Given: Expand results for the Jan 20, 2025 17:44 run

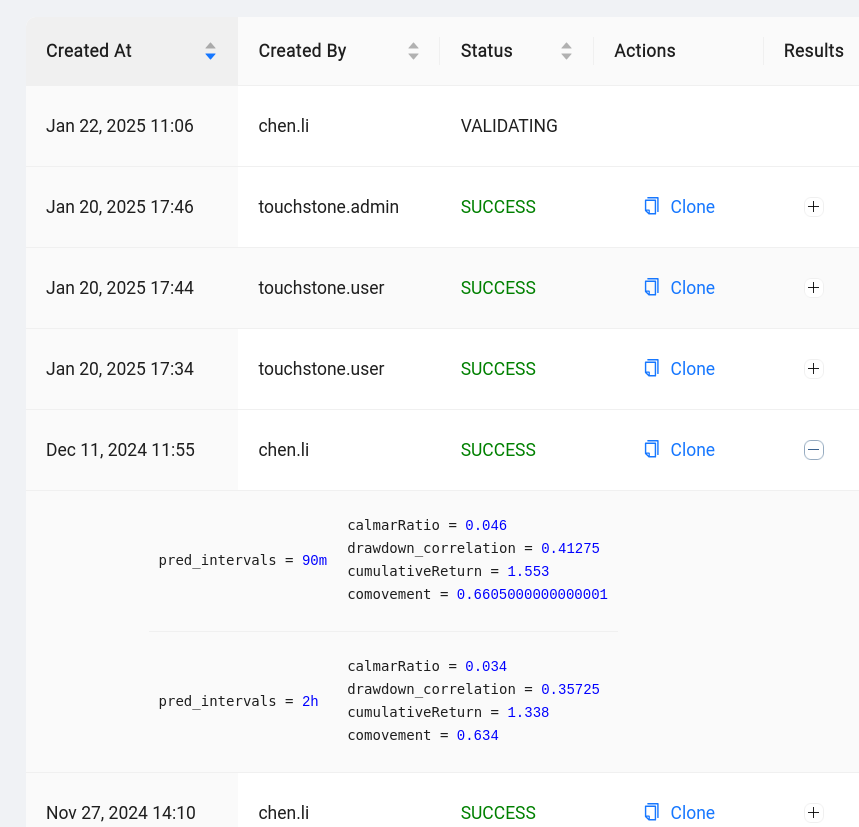Looking at the screenshot, I should point(813,287).
